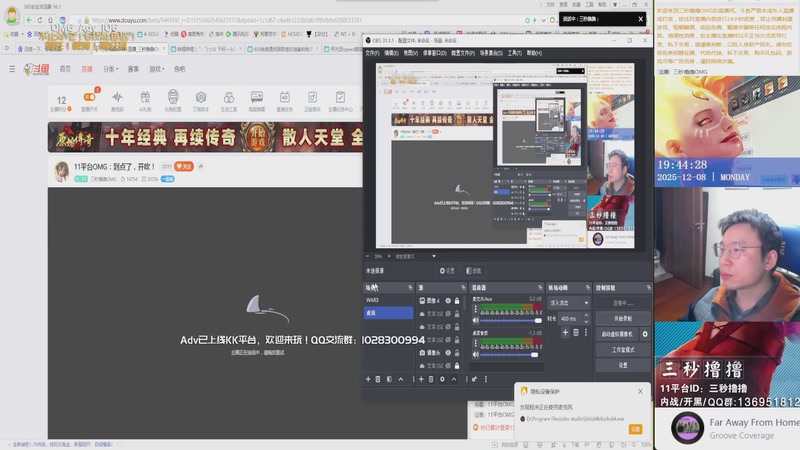Open the 文件(F) menu in OBS
The image size is (800, 450).
[x=372, y=53]
